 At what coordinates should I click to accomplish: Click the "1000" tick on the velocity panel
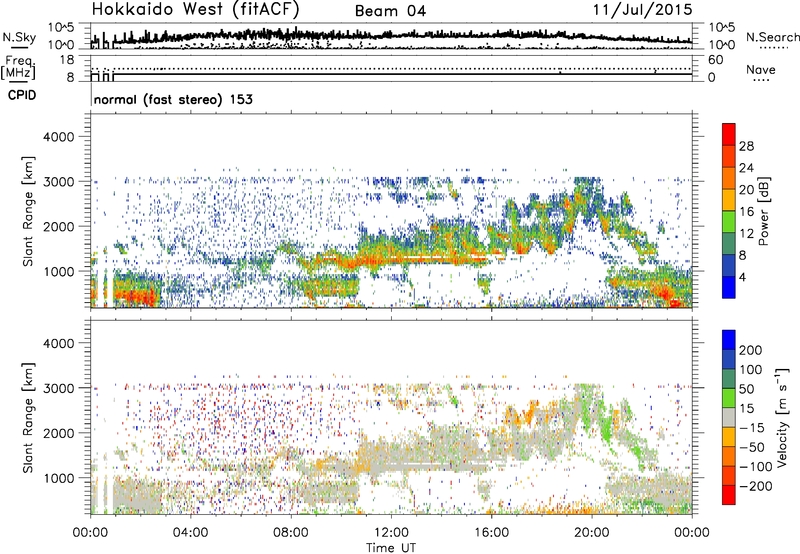click(58, 478)
